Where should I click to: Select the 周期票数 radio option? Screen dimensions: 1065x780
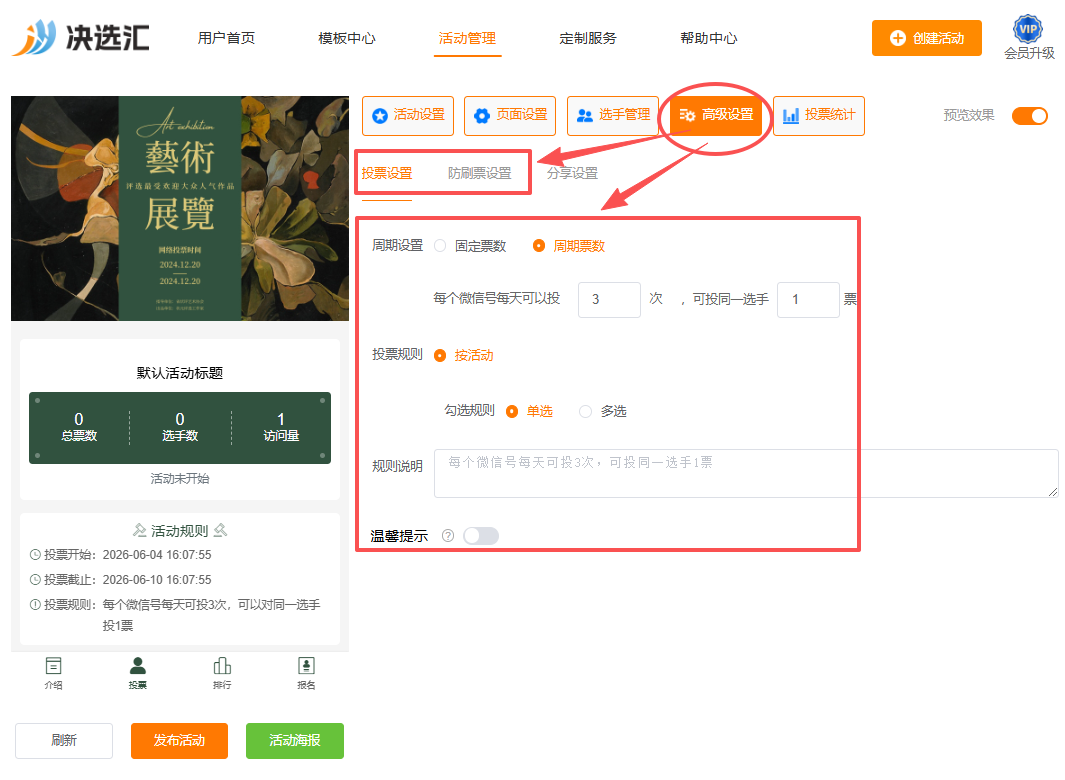pyautogui.click(x=539, y=246)
